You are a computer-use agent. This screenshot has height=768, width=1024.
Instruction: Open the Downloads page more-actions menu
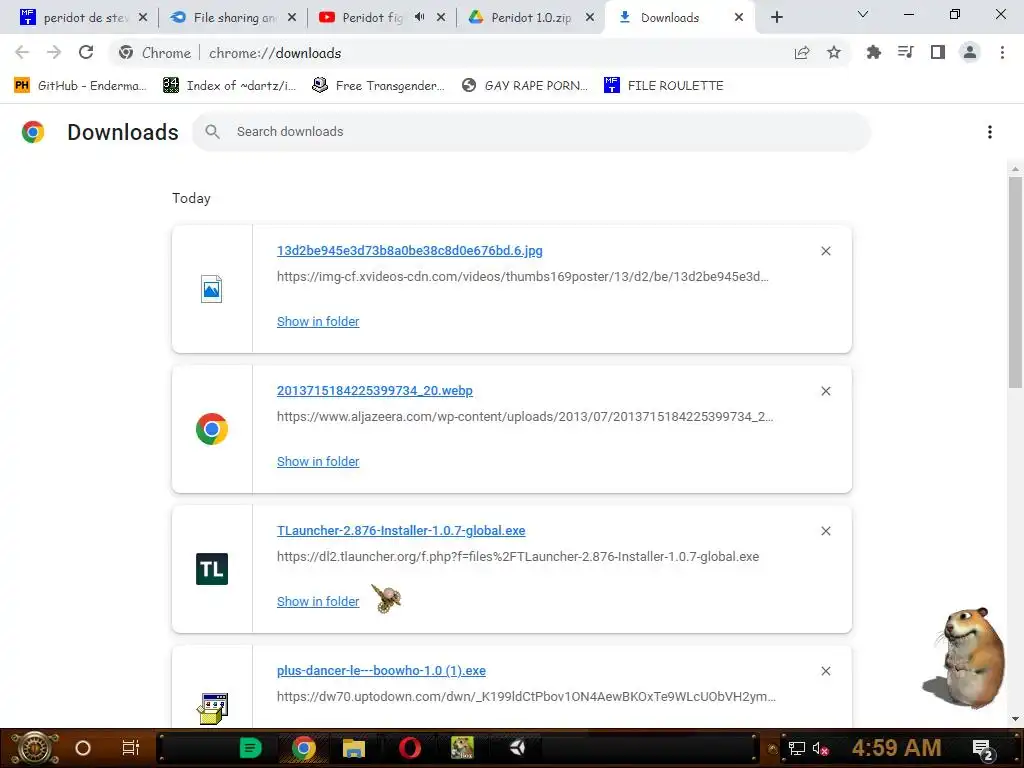[x=990, y=132]
